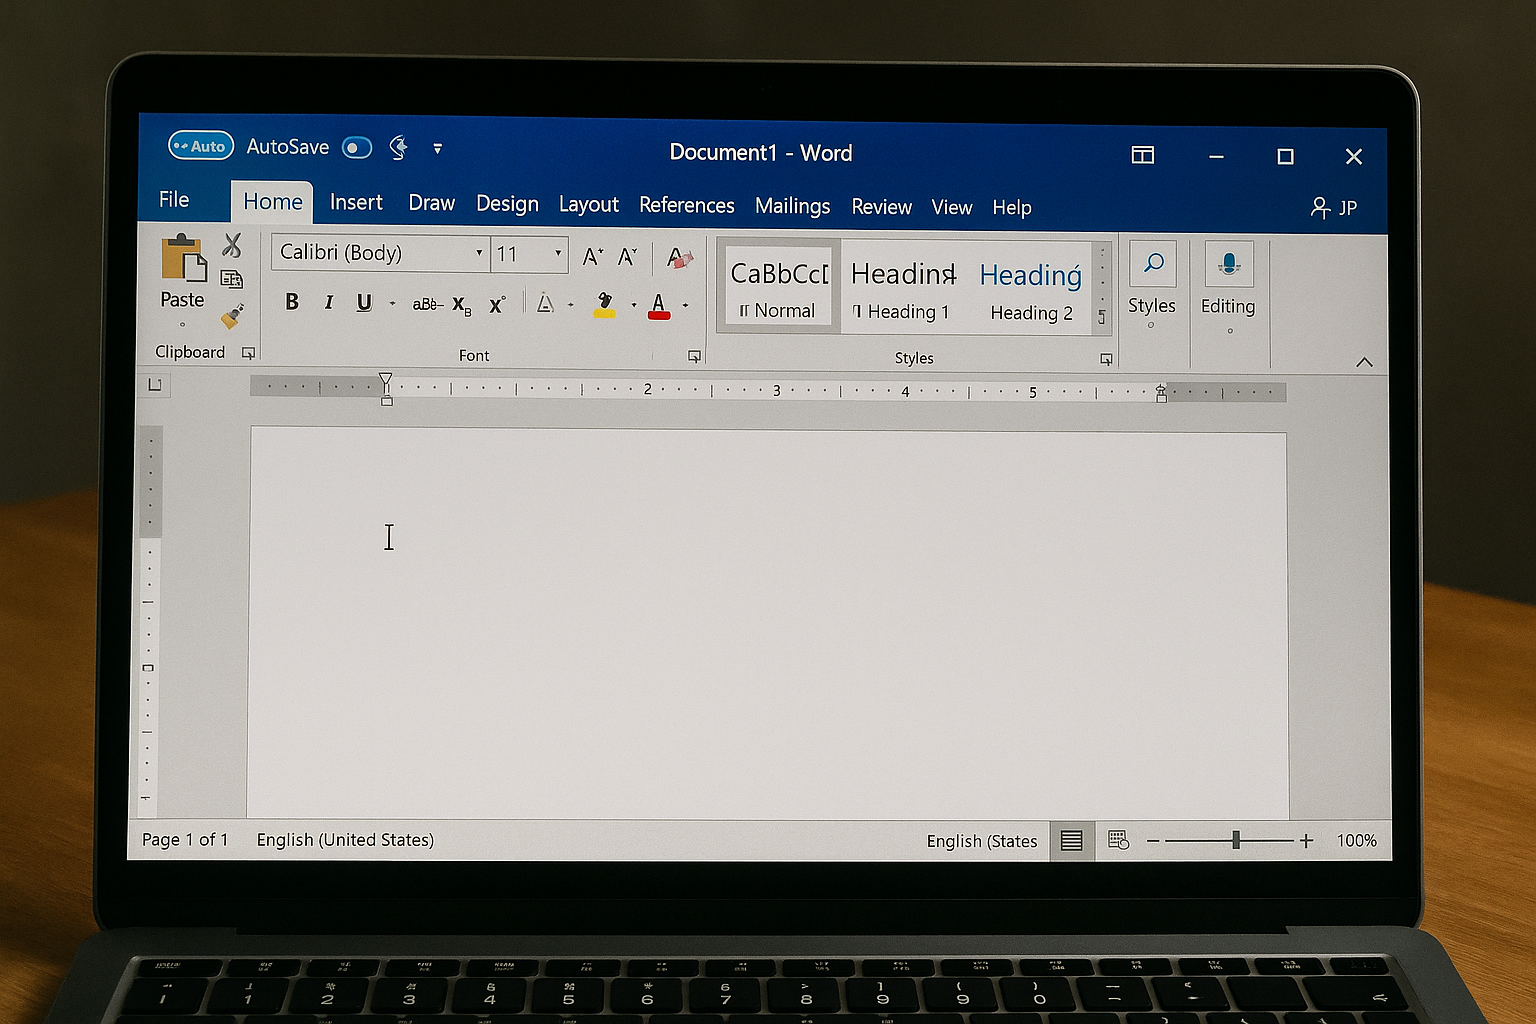The image size is (1536, 1024).
Task: Click the zoom slider handle
Action: [x=1236, y=841]
